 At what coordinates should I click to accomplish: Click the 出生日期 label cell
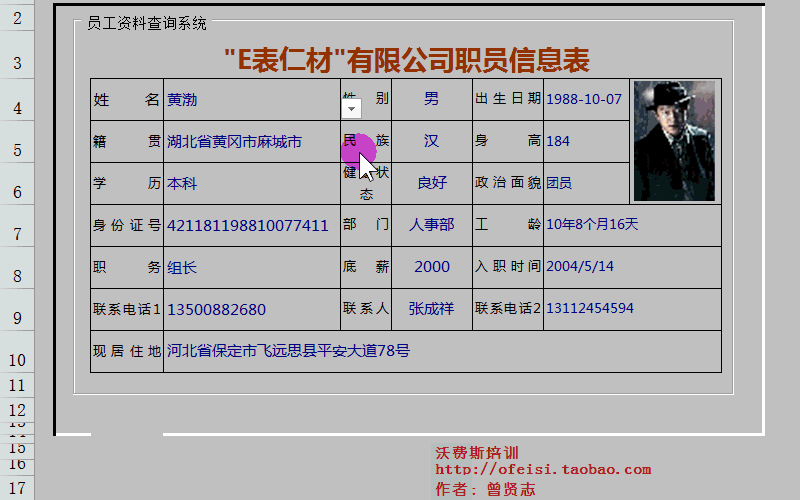pos(508,99)
